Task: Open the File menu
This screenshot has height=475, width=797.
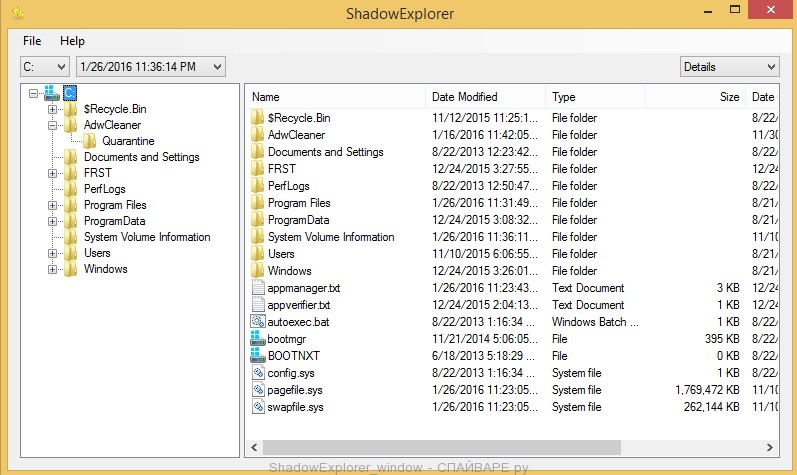Action: click(x=32, y=41)
